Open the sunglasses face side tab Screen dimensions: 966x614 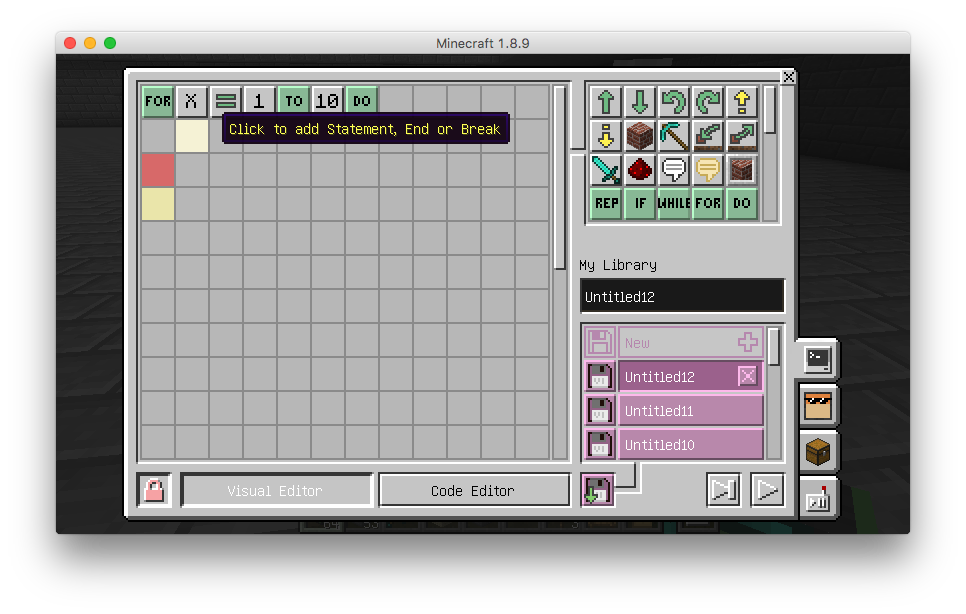(818, 406)
